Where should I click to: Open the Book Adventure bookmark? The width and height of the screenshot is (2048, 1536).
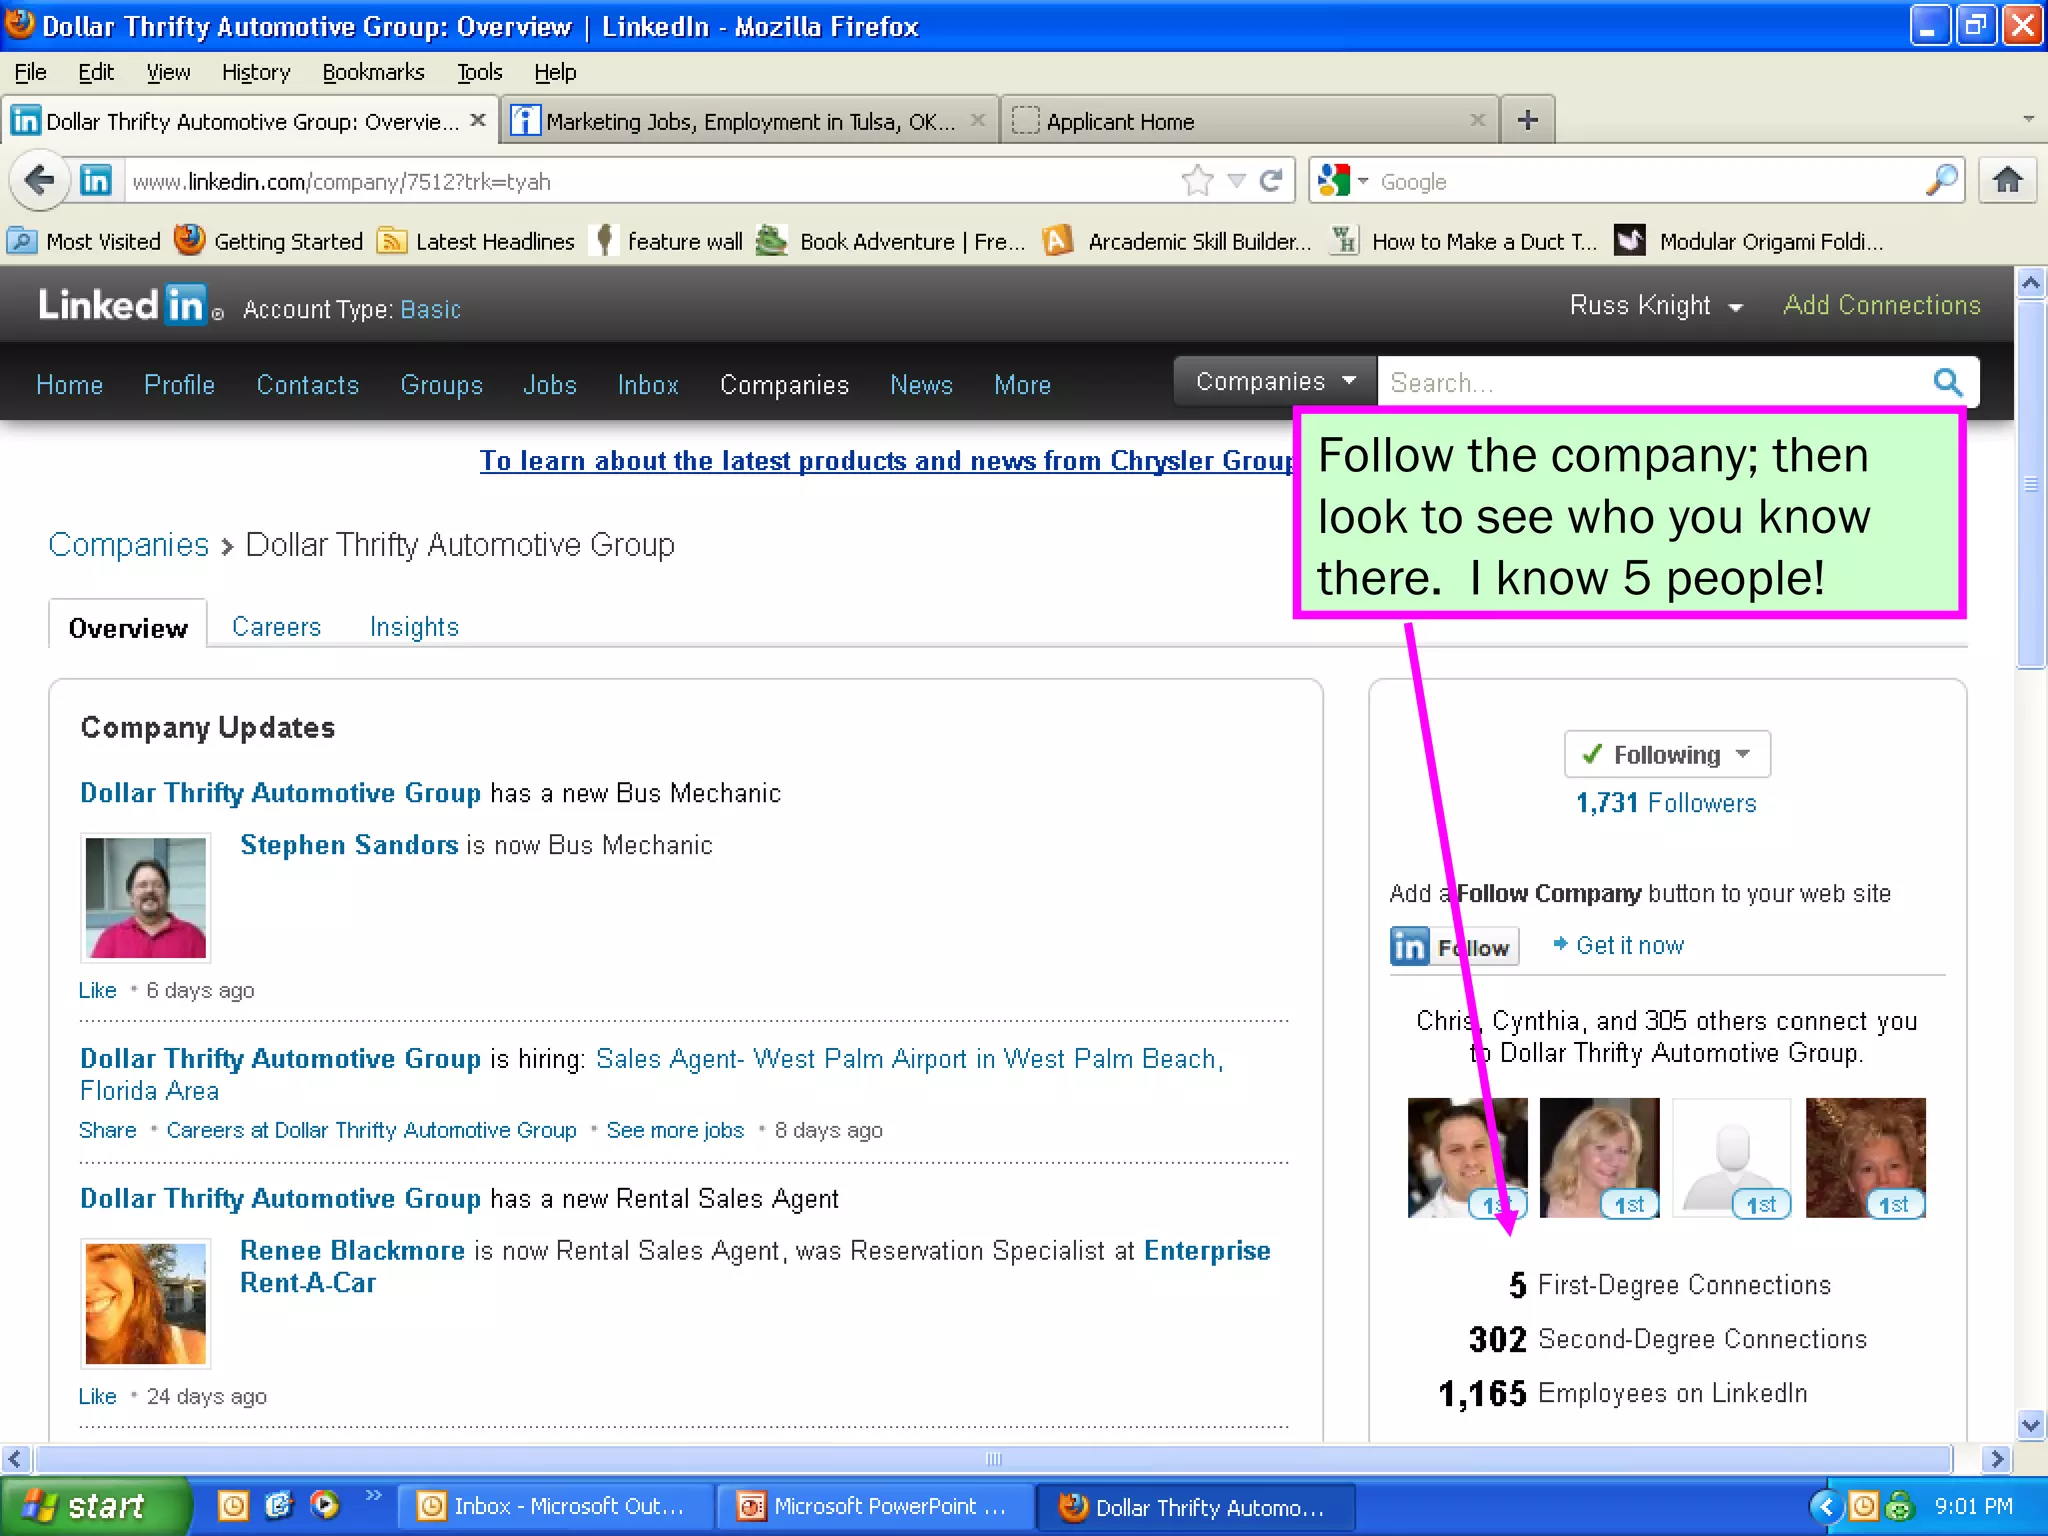coord(891,241)
